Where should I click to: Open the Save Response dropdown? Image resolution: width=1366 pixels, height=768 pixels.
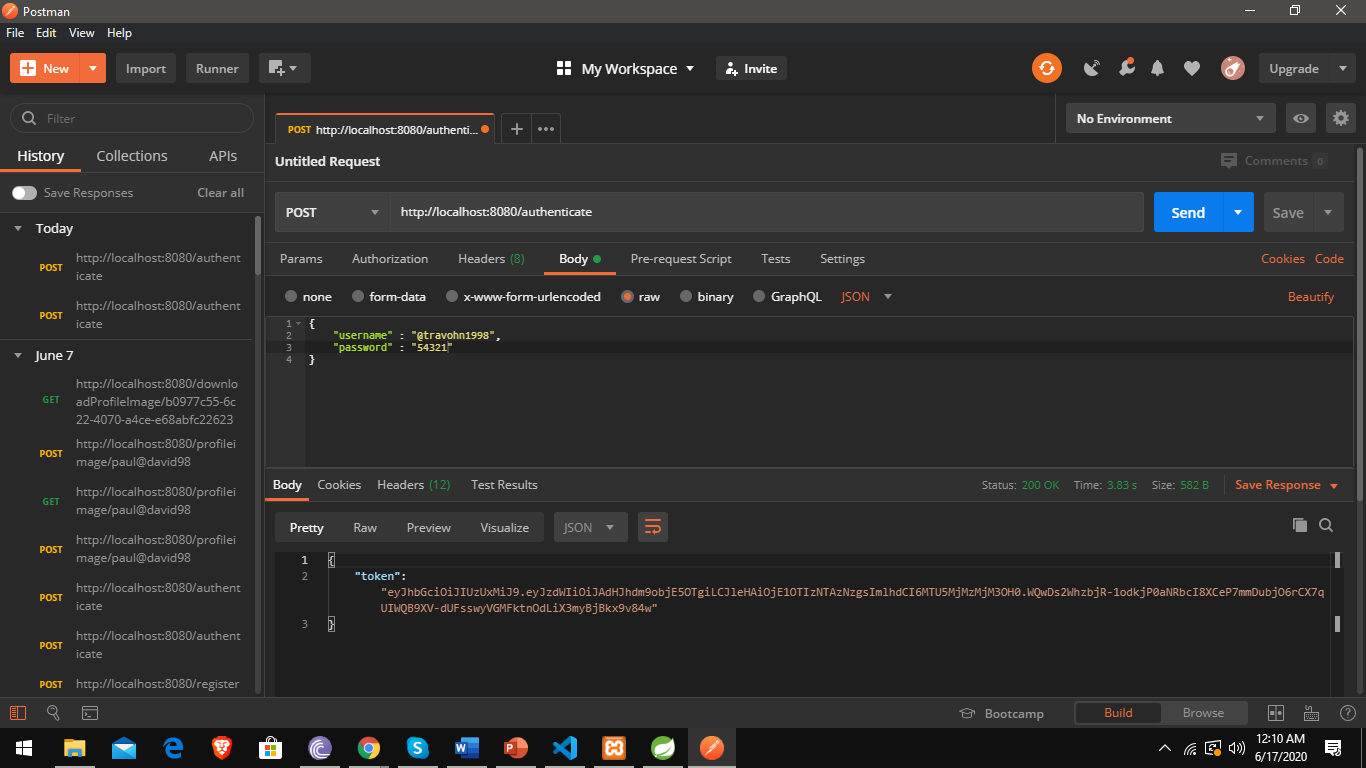[1286, 485]
